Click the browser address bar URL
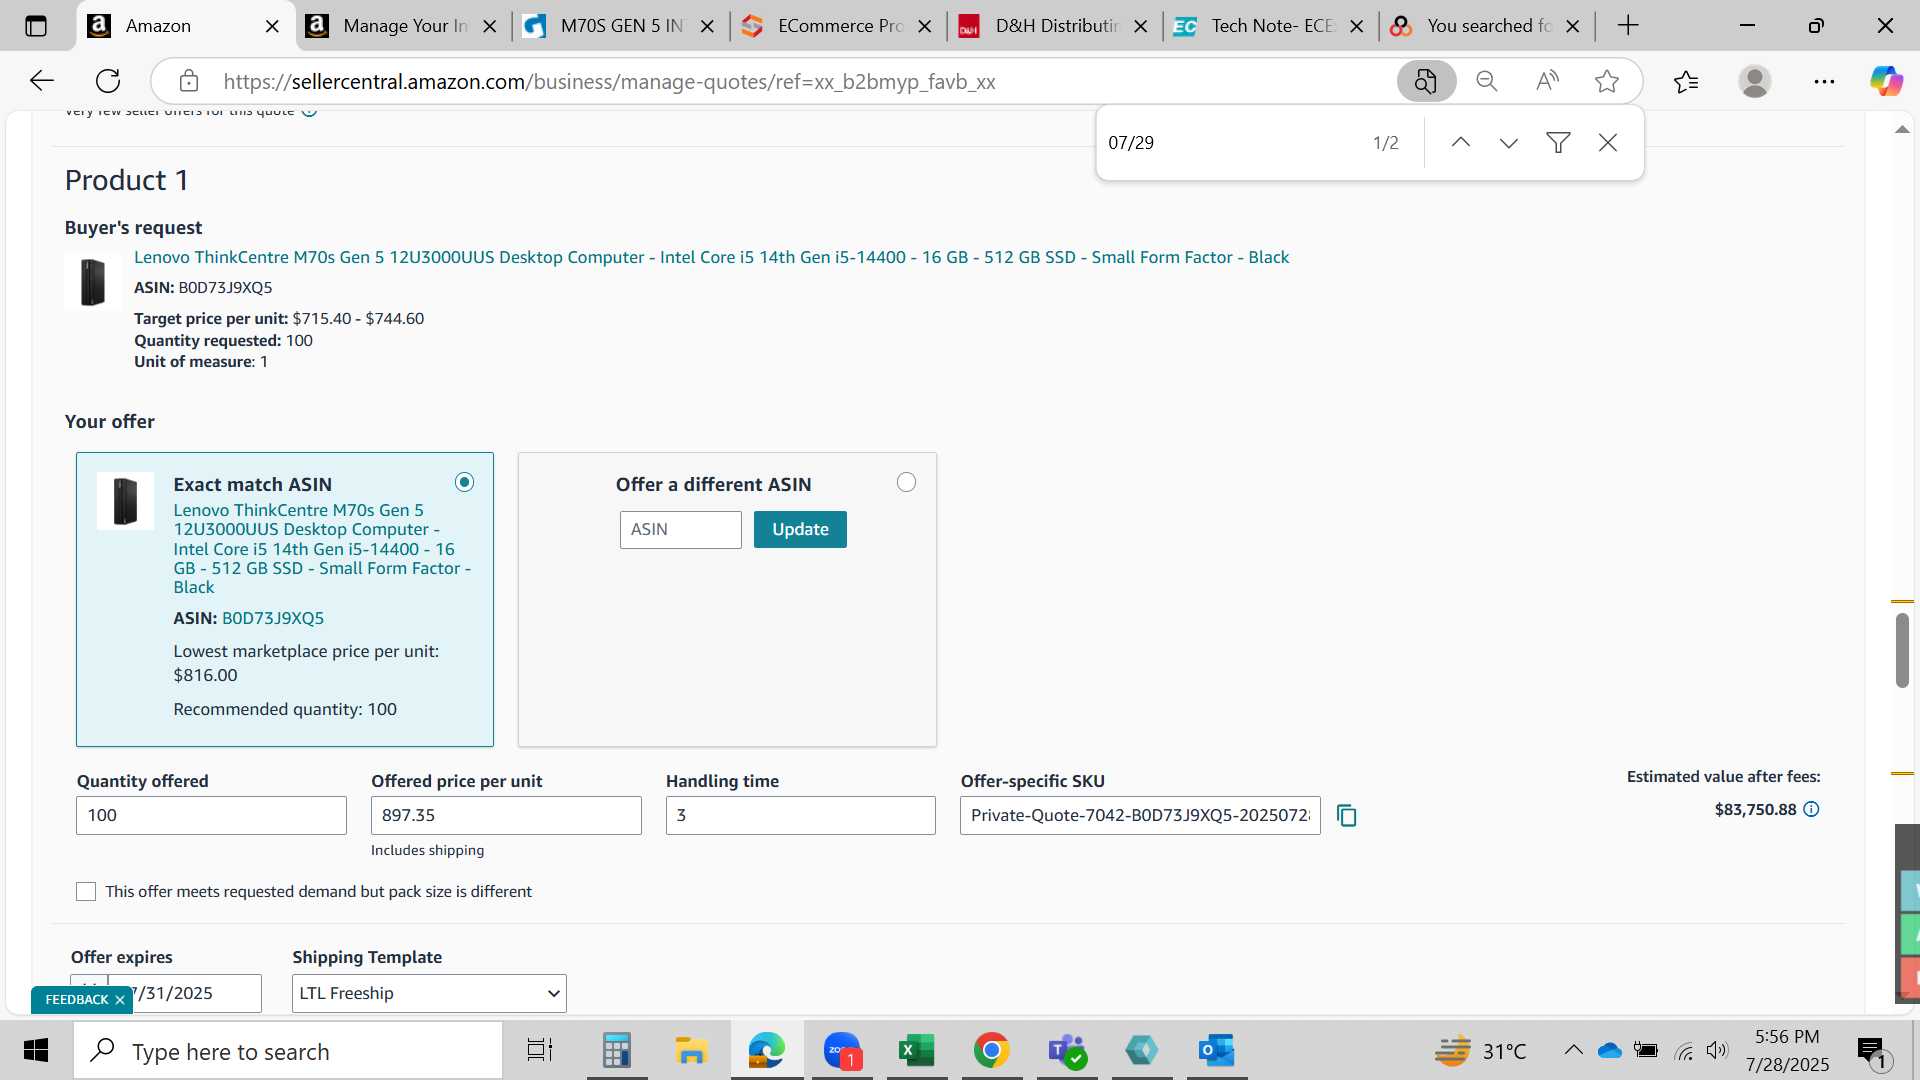The image size is (1920, 1080). [x=609, y=82]
